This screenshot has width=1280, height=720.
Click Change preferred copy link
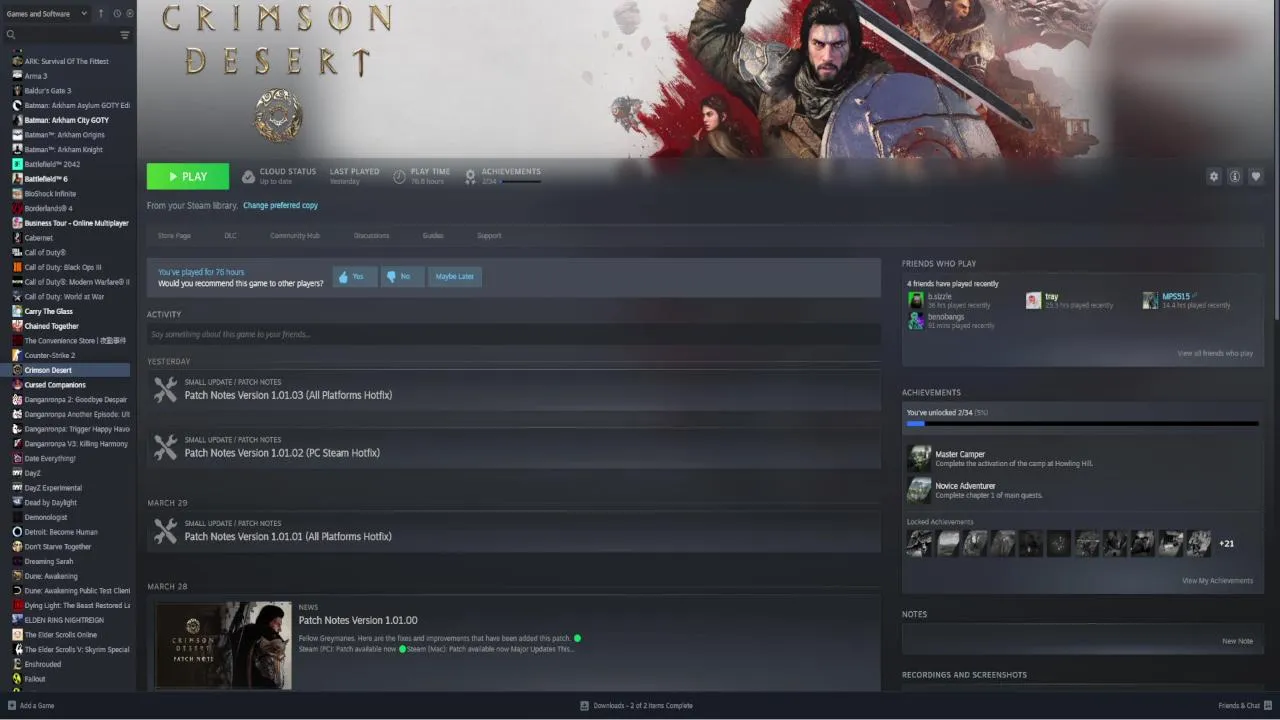pos(280,205)
